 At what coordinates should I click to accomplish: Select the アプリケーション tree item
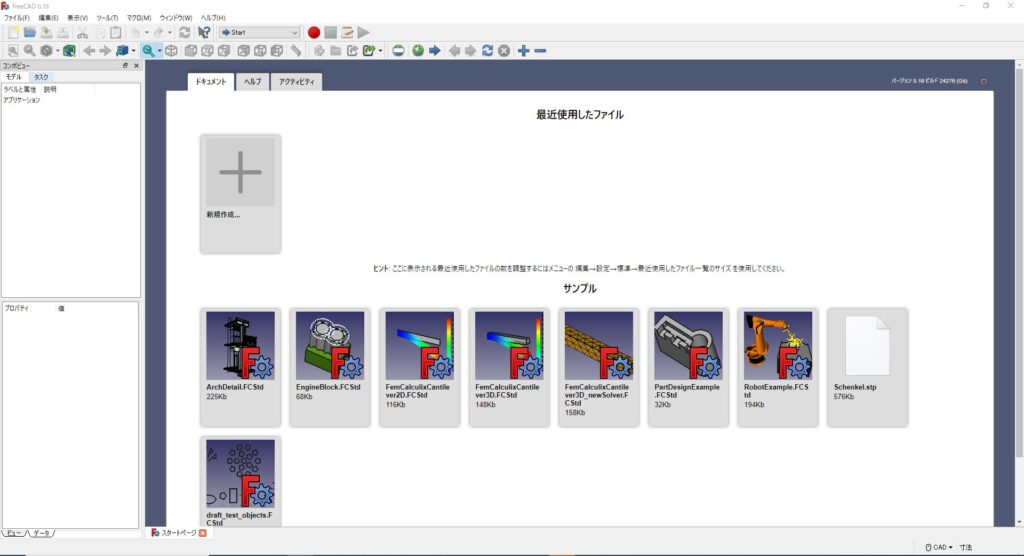(x=22, y=101)
